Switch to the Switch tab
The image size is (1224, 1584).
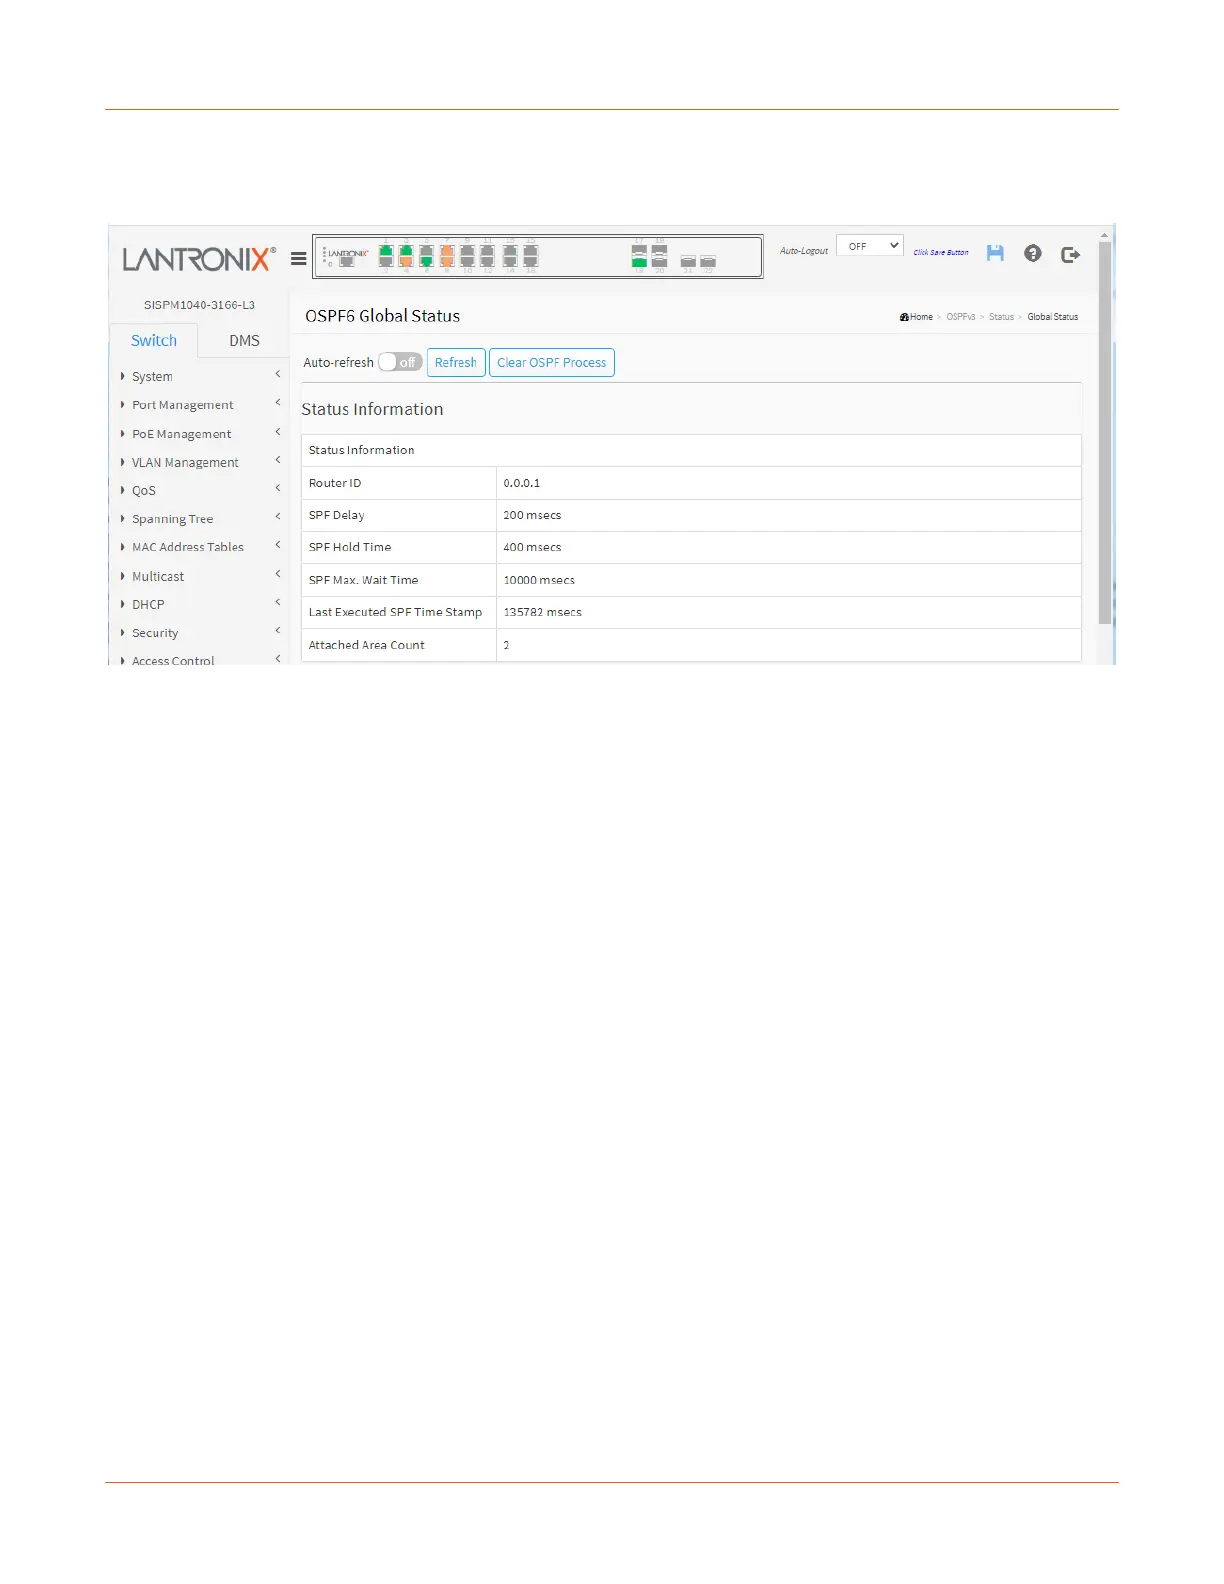click(154, 340)
